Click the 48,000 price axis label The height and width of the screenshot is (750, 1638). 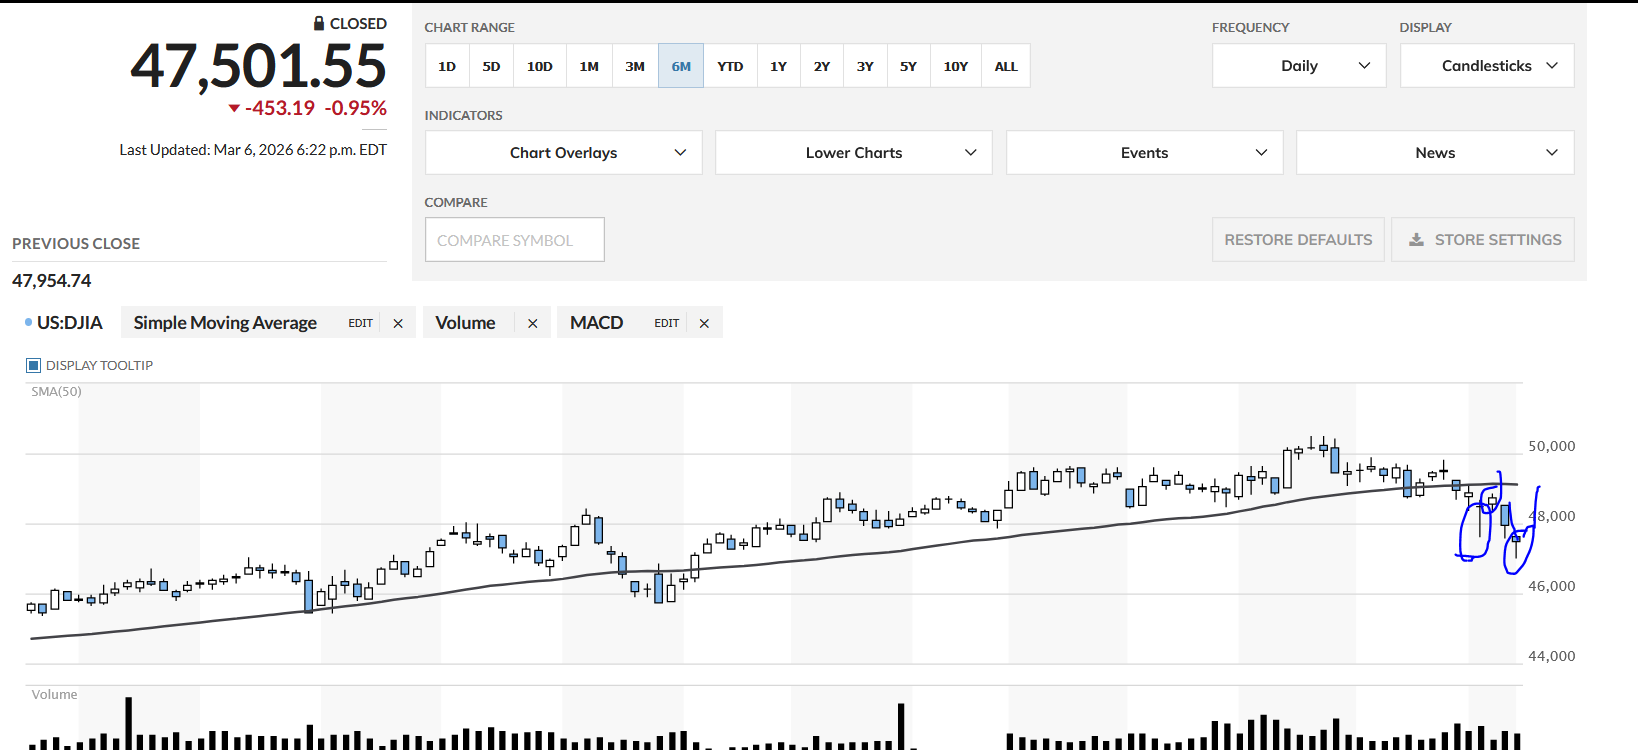click(1551, 516)
